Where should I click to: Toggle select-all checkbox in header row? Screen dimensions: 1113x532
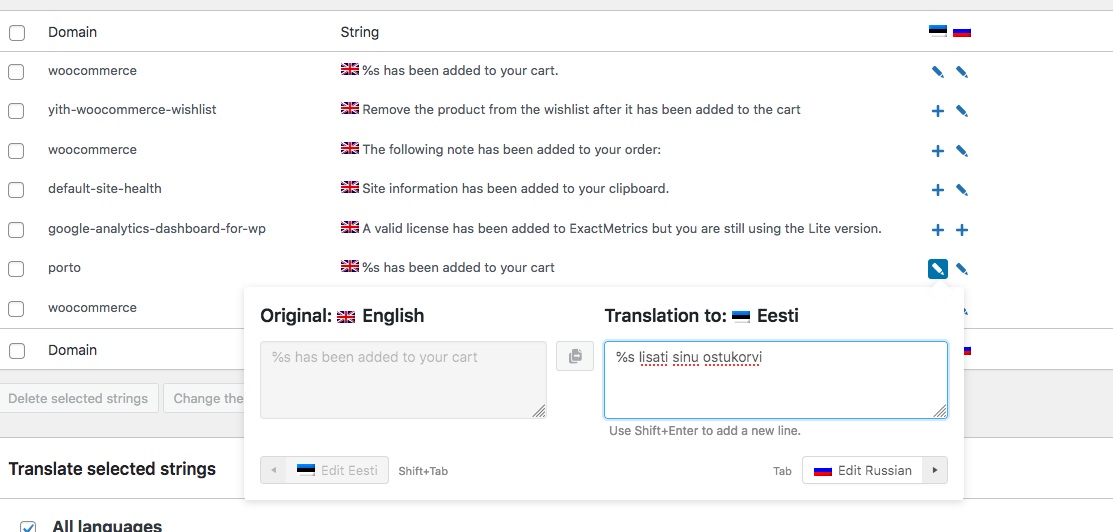(x=17, y=33)
